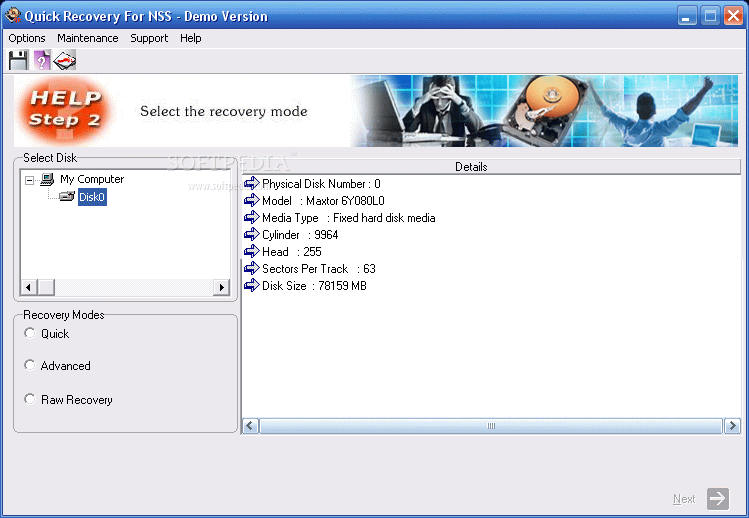
Task: Close the Quick Recovery window
Action: click(733, 16)
